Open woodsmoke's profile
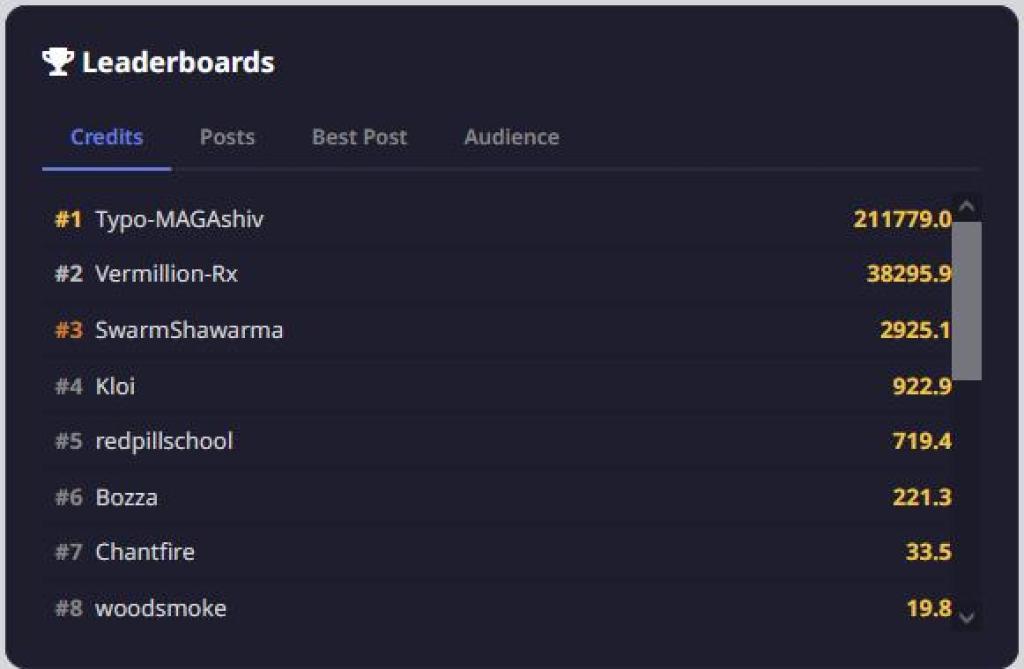1024x669 pixels. tap(161, 608)
